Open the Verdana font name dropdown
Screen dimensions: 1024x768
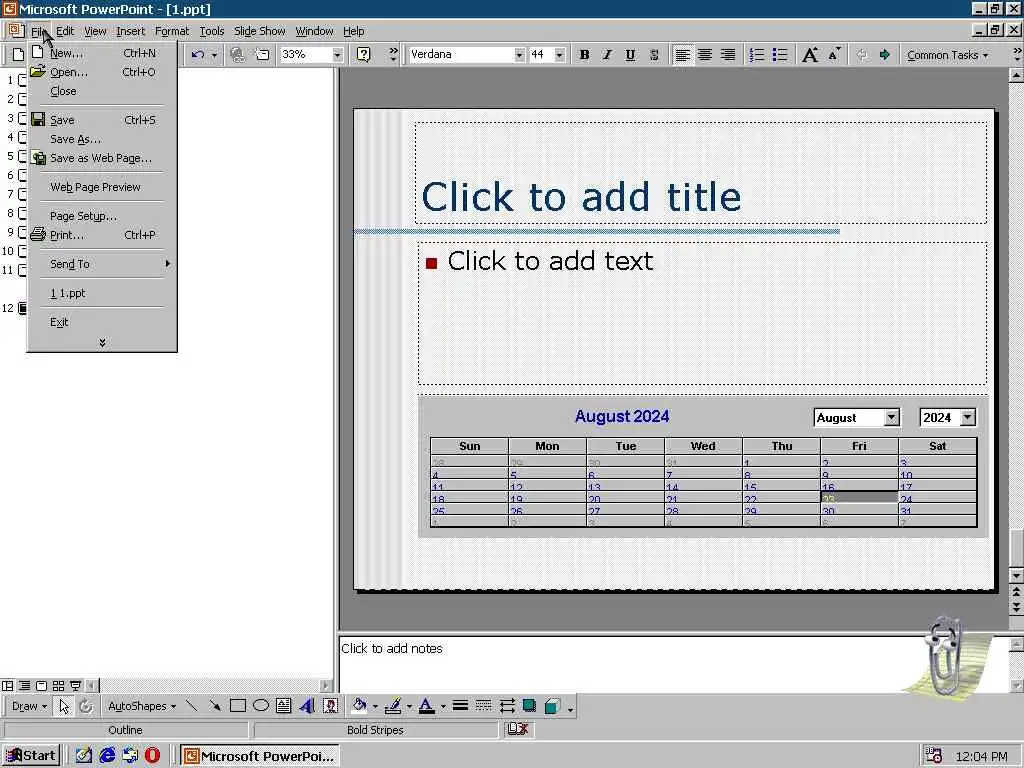click(519, 55)
